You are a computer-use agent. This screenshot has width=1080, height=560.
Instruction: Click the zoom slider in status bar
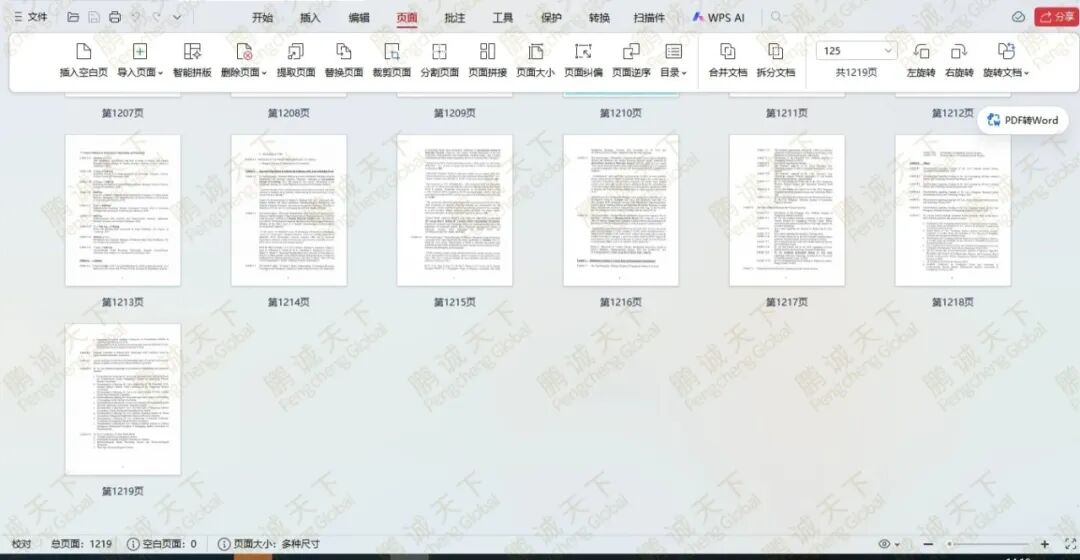(x=988, y=544)
